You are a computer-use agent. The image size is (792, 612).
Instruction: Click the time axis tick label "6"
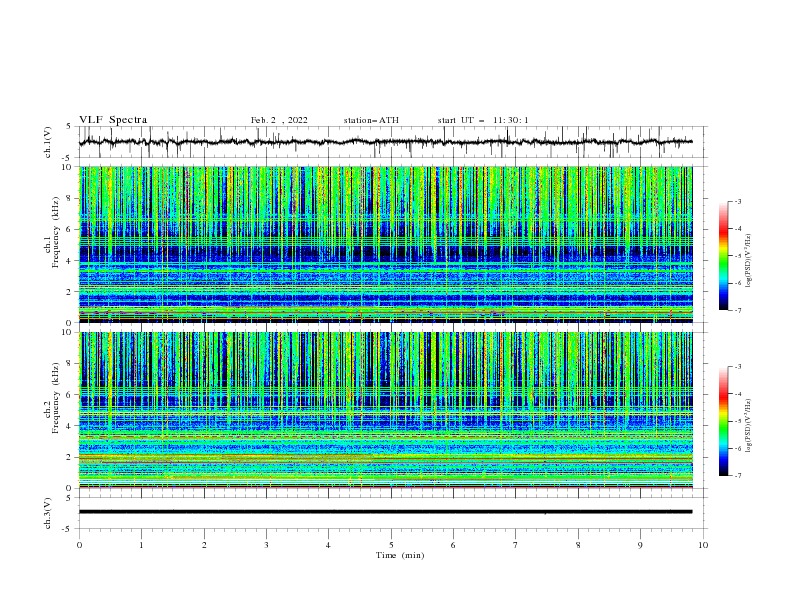453,545
